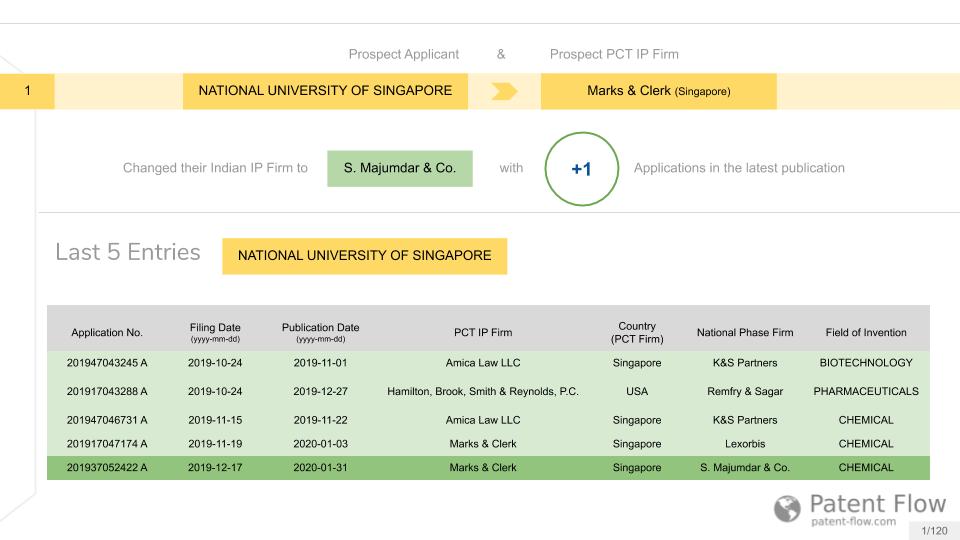This screenshot has height=540, width=960.
Task: Click the yellow arrow chevron icon
Action: tap(504, 91)
